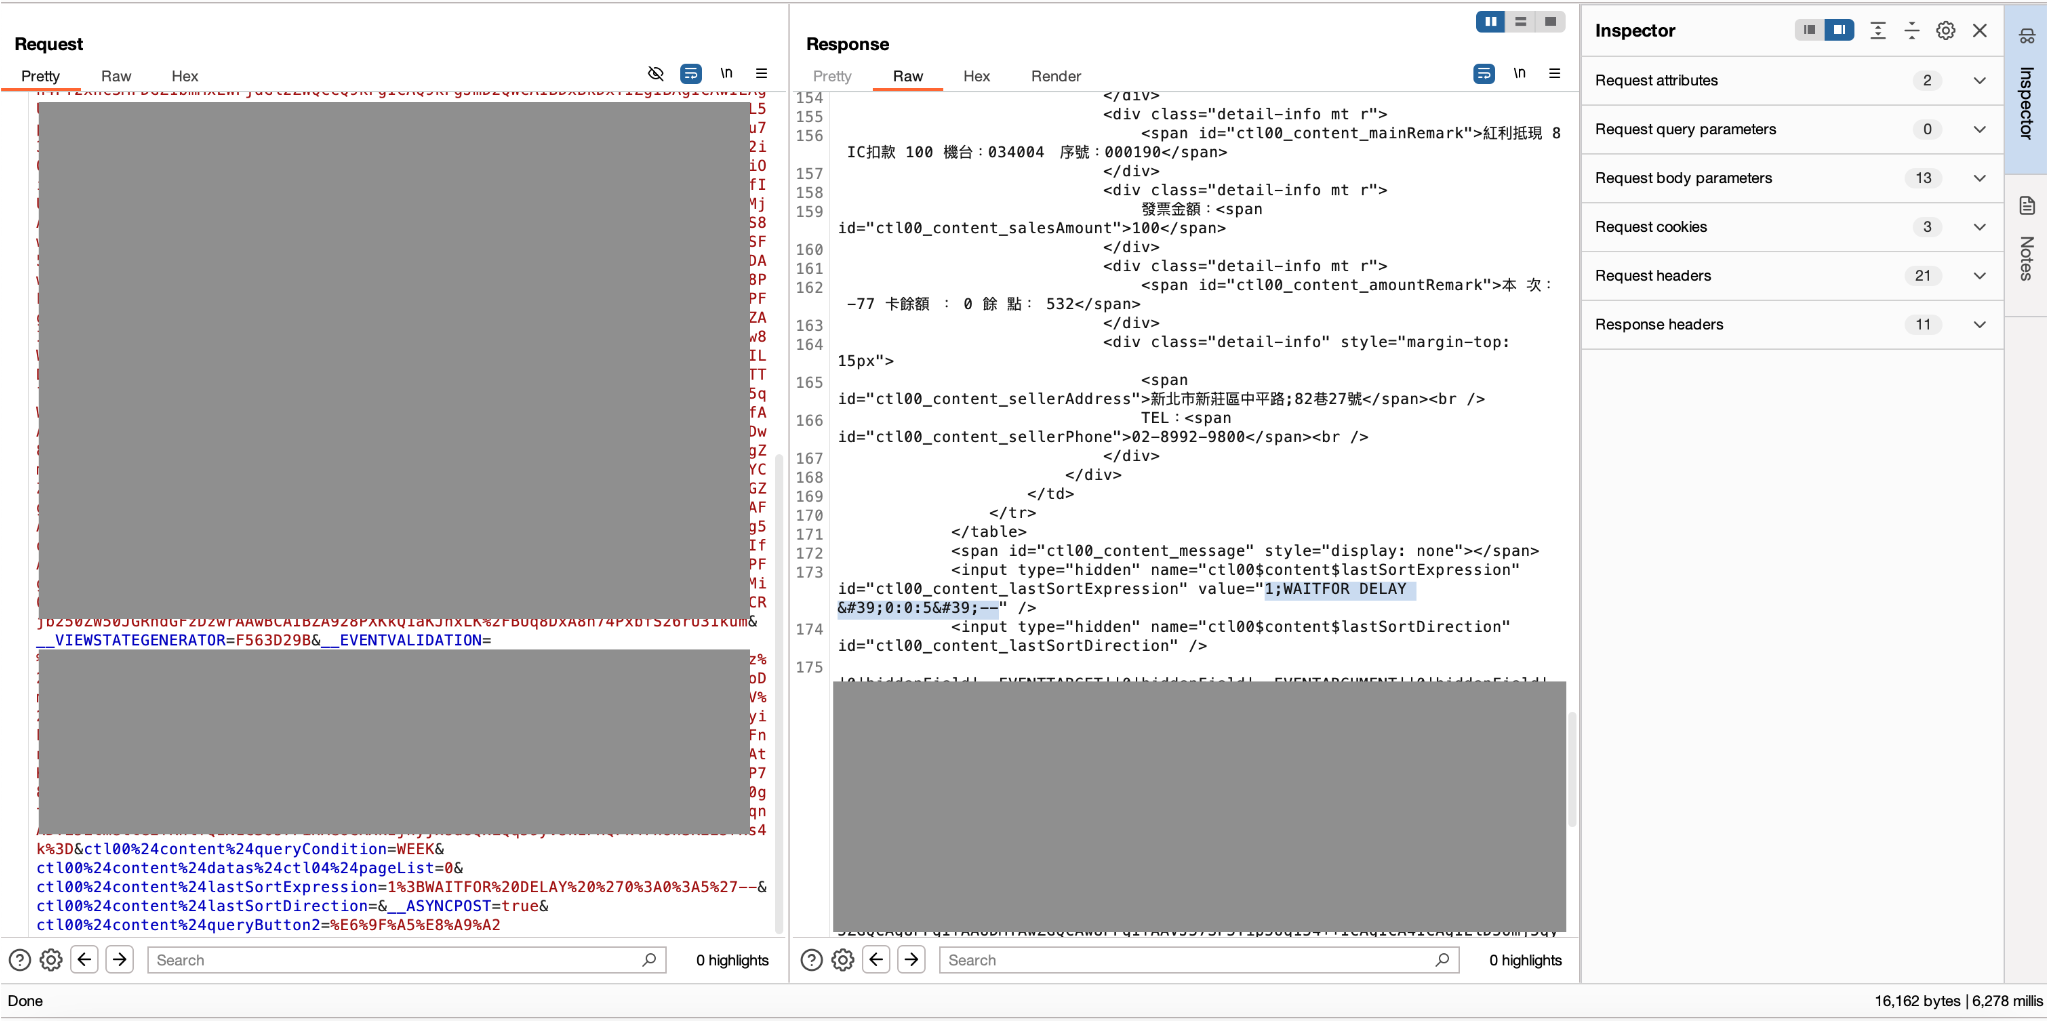Image resolution: width=2048 pixels, height=1021 pixels.
Task: Open Inspector settings gear
Action: [1946, 31]
